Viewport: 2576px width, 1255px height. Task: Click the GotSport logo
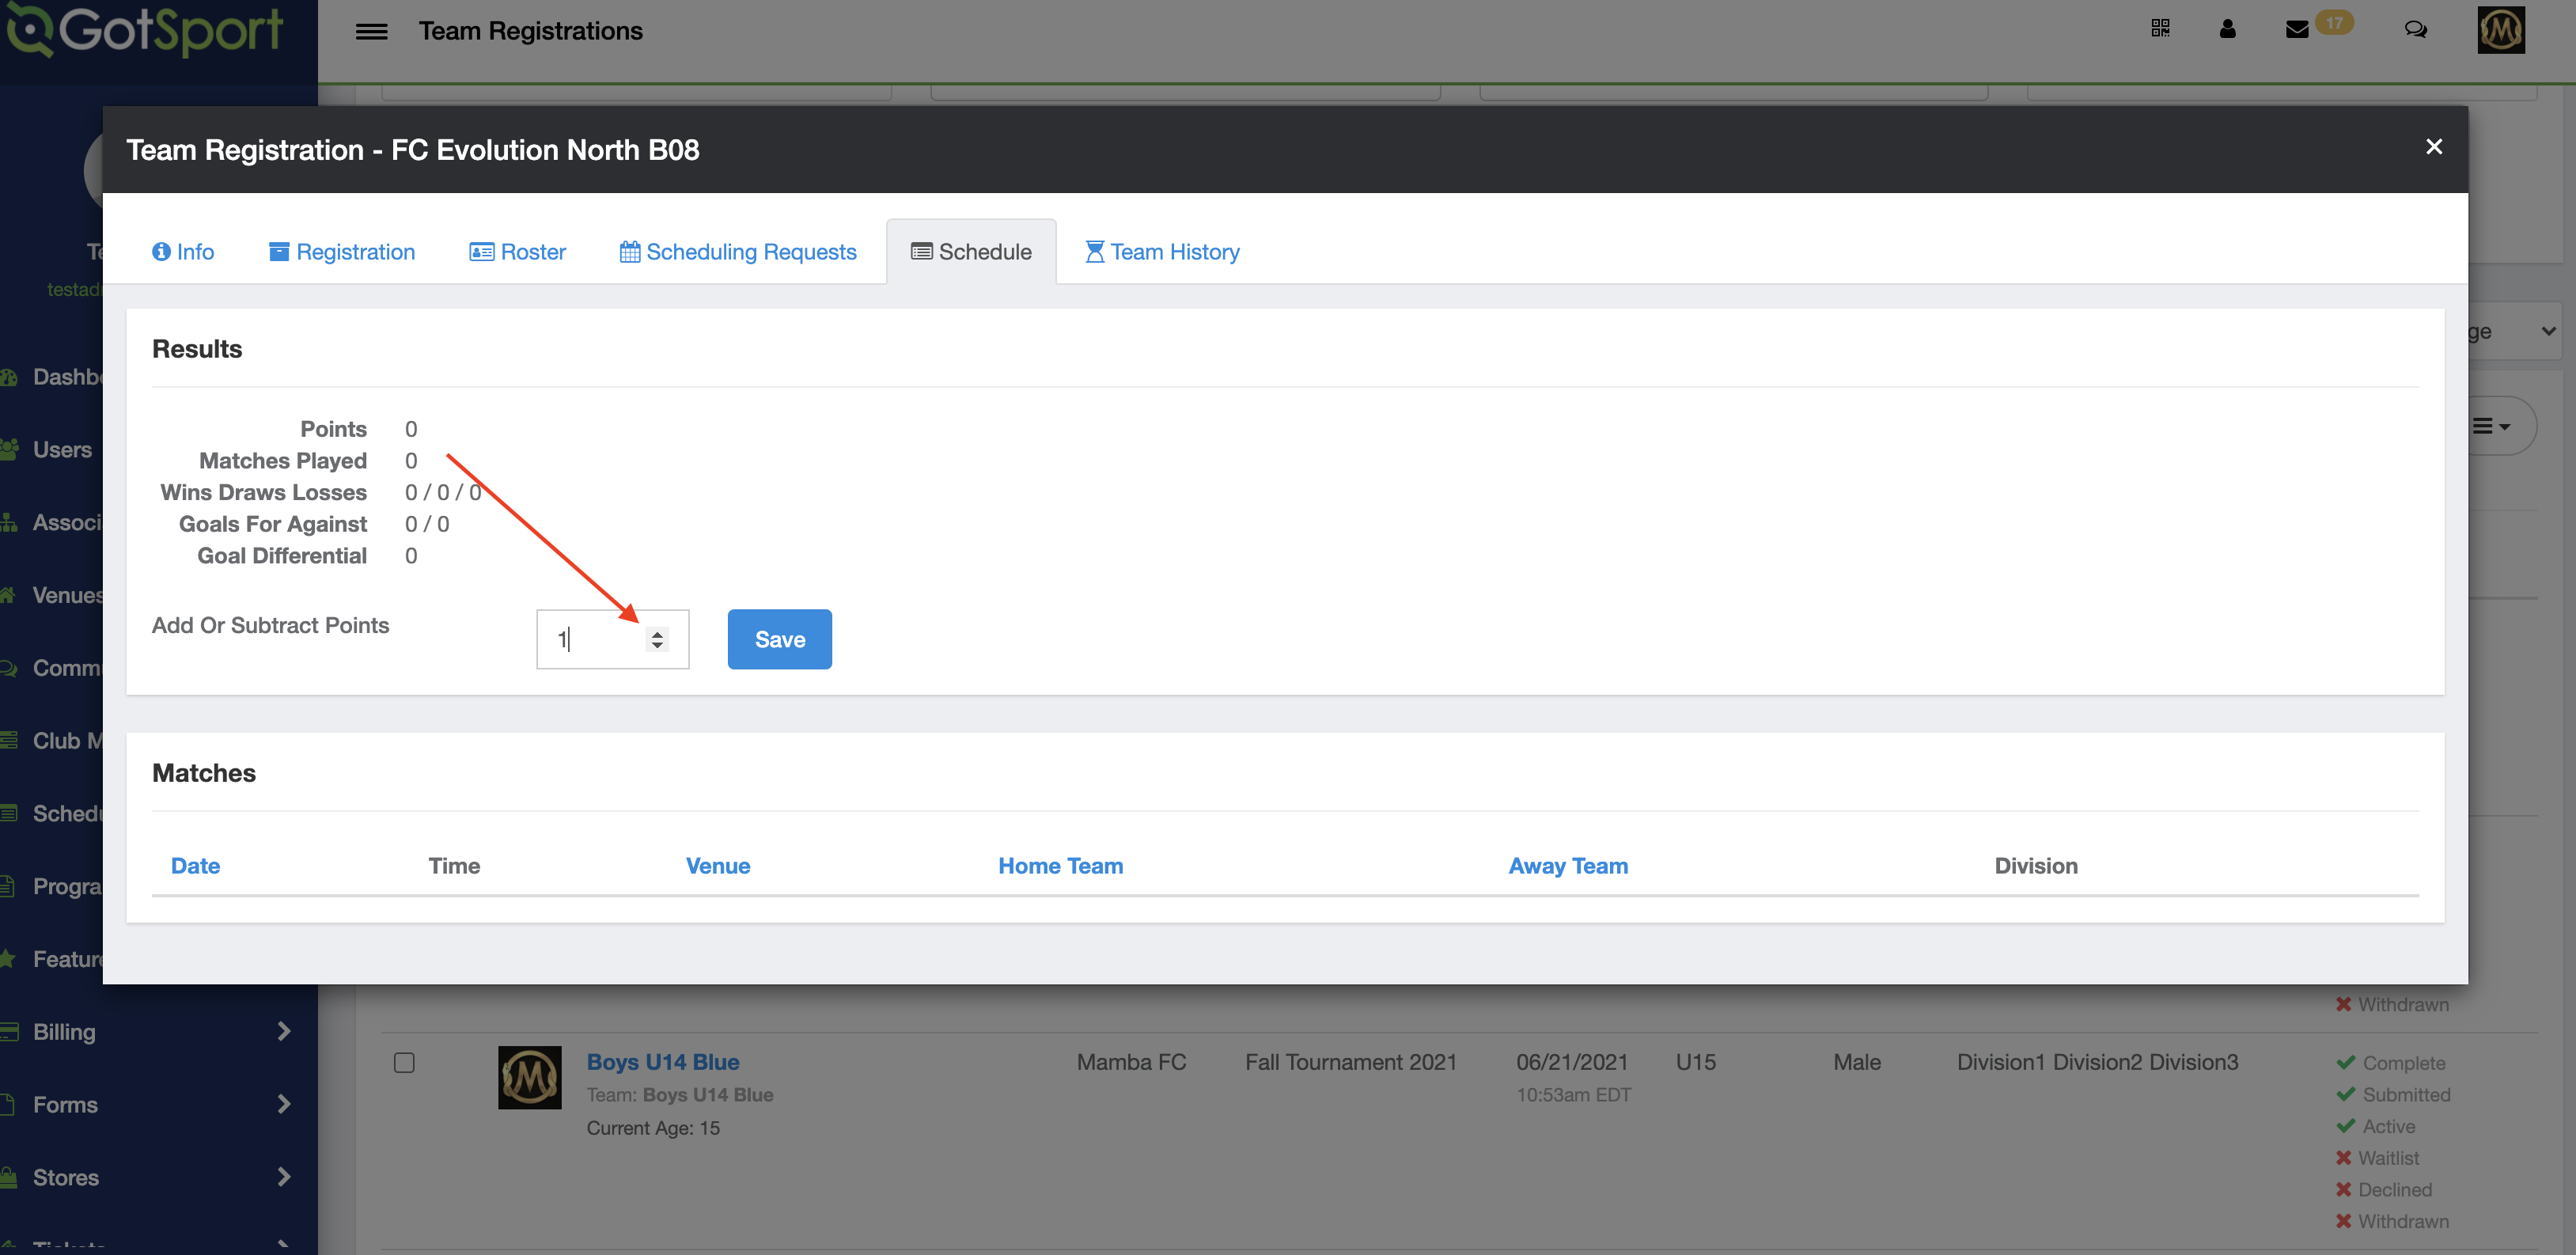click(x=146, y=29)
